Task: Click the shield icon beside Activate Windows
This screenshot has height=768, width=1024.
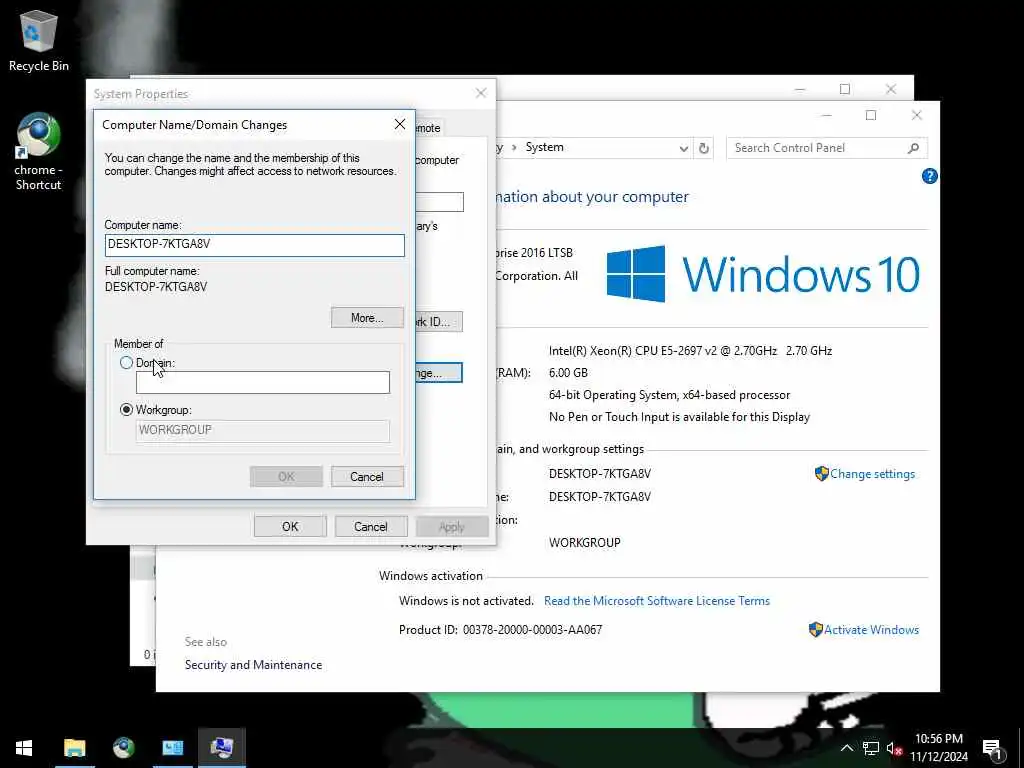Action: pos(815,630)
